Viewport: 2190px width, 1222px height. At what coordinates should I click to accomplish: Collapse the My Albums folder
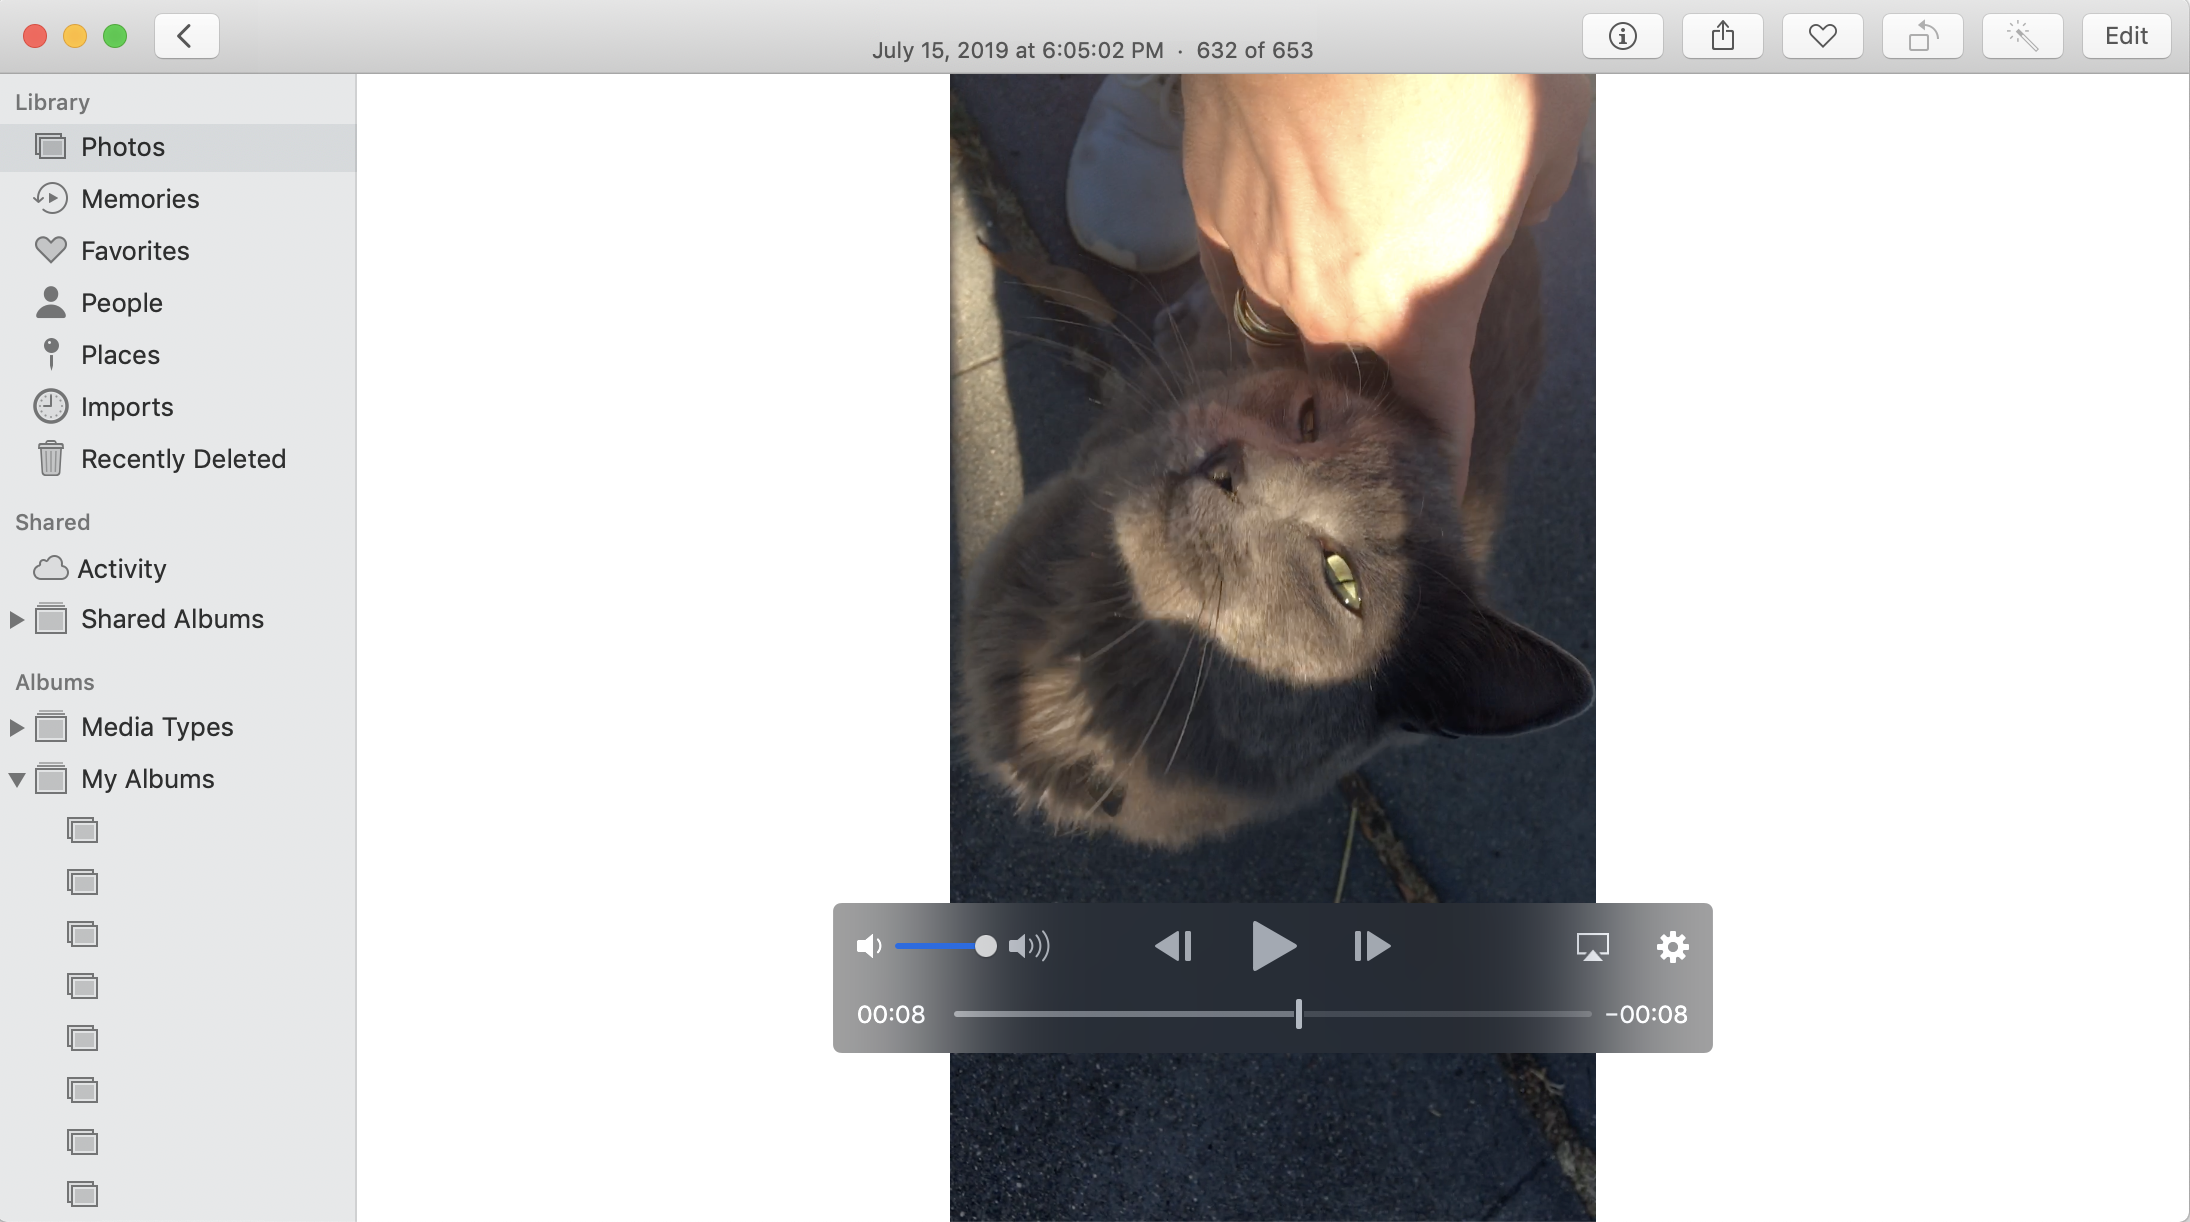[x=17, y=780]
